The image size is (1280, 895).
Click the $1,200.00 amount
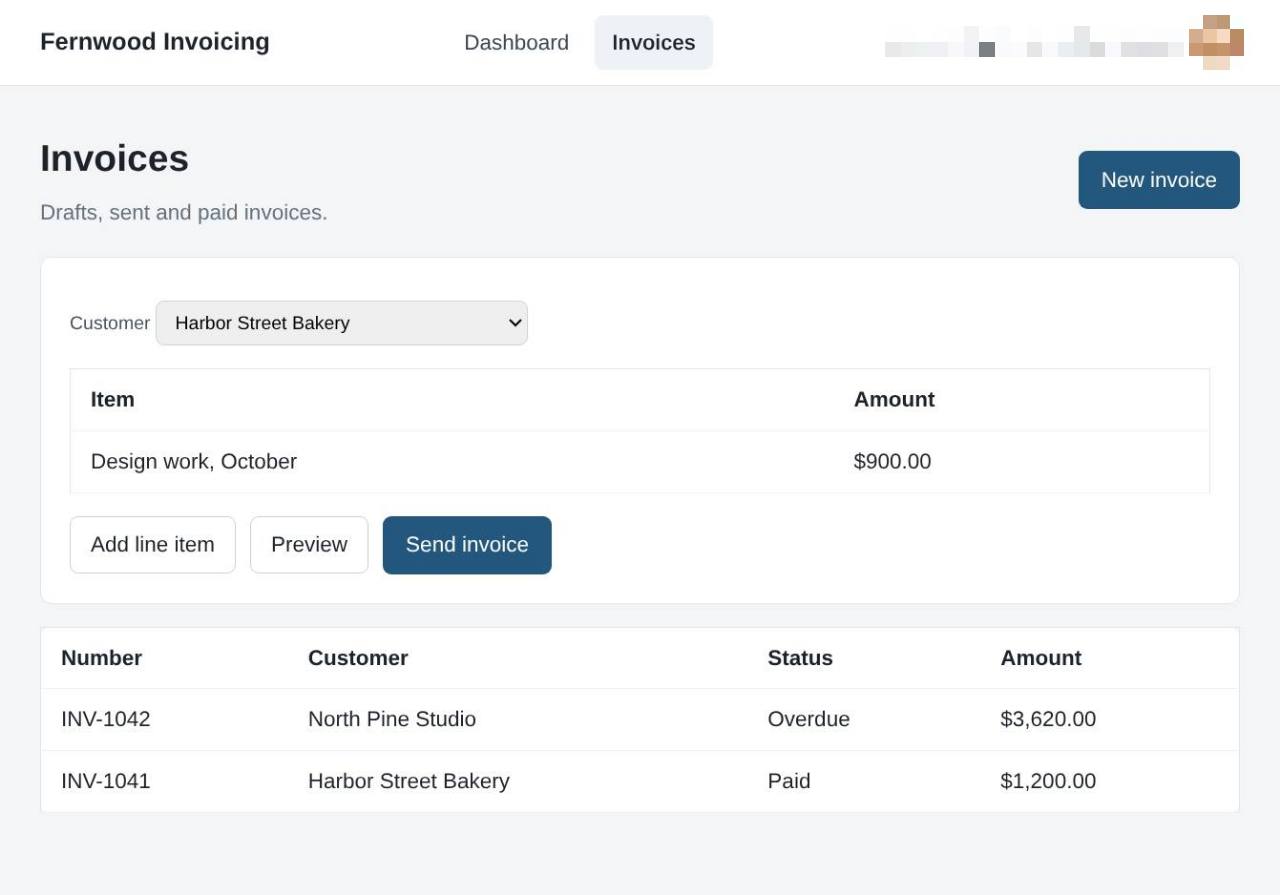coord(1048,781)
